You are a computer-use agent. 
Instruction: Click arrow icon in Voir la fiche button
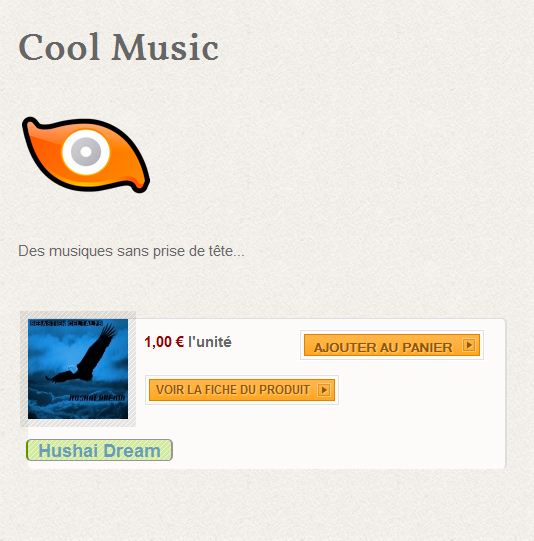point(324,390)
